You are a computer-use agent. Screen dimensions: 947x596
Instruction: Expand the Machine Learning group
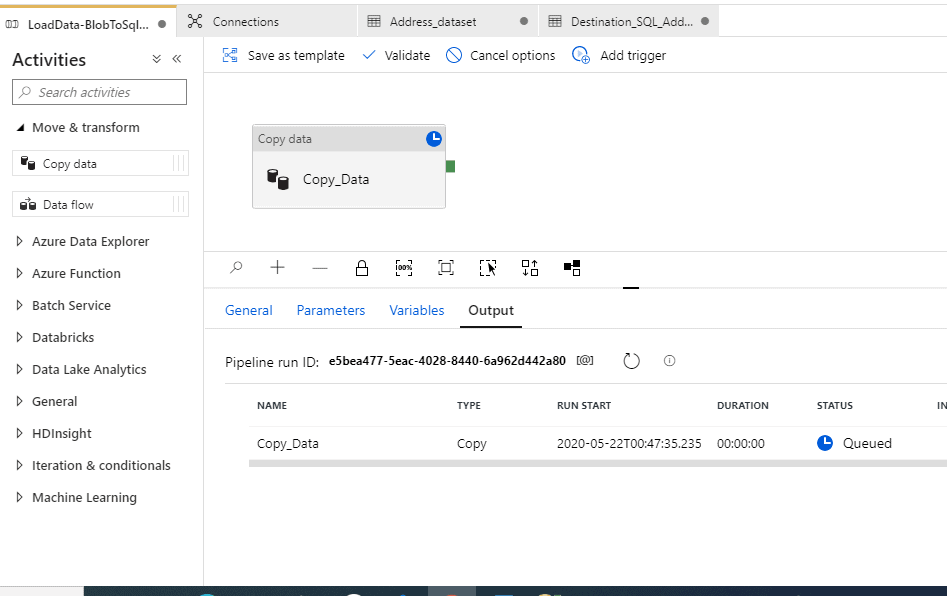[19, 497]
